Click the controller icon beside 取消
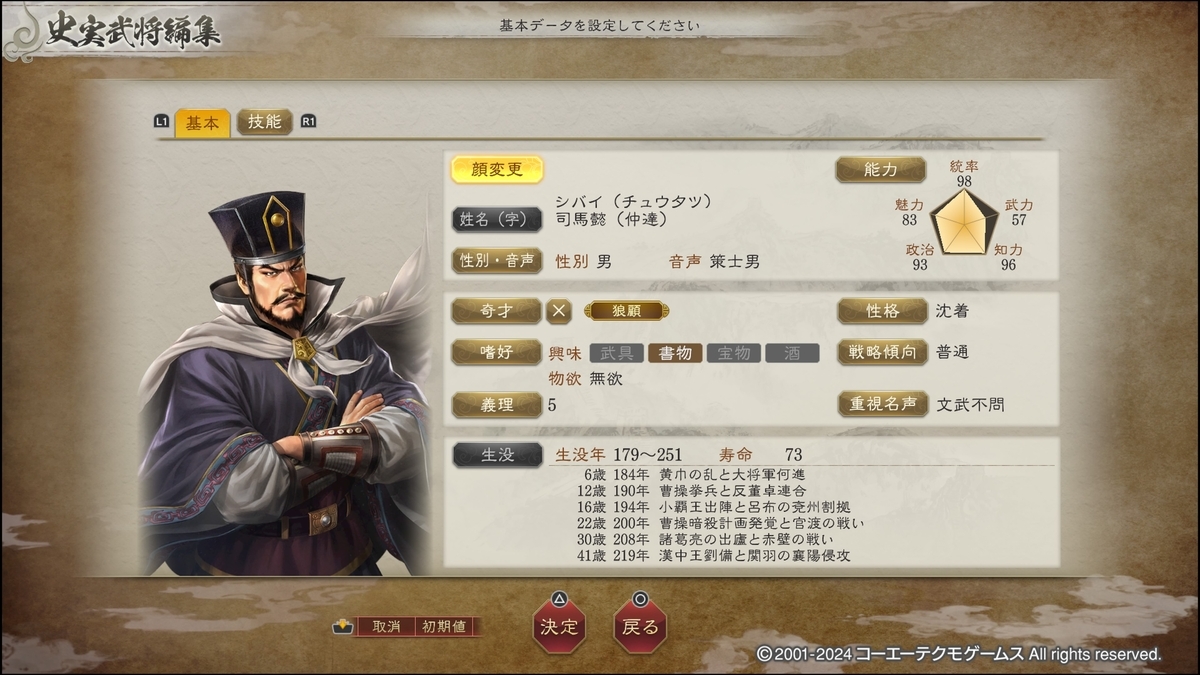This screenshot has width=1200, height=675. [343, 627]
